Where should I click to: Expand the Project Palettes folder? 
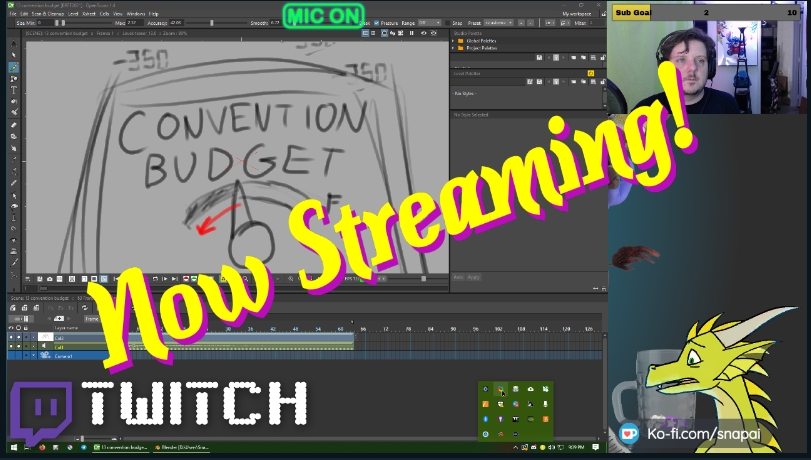coord(453,48)
